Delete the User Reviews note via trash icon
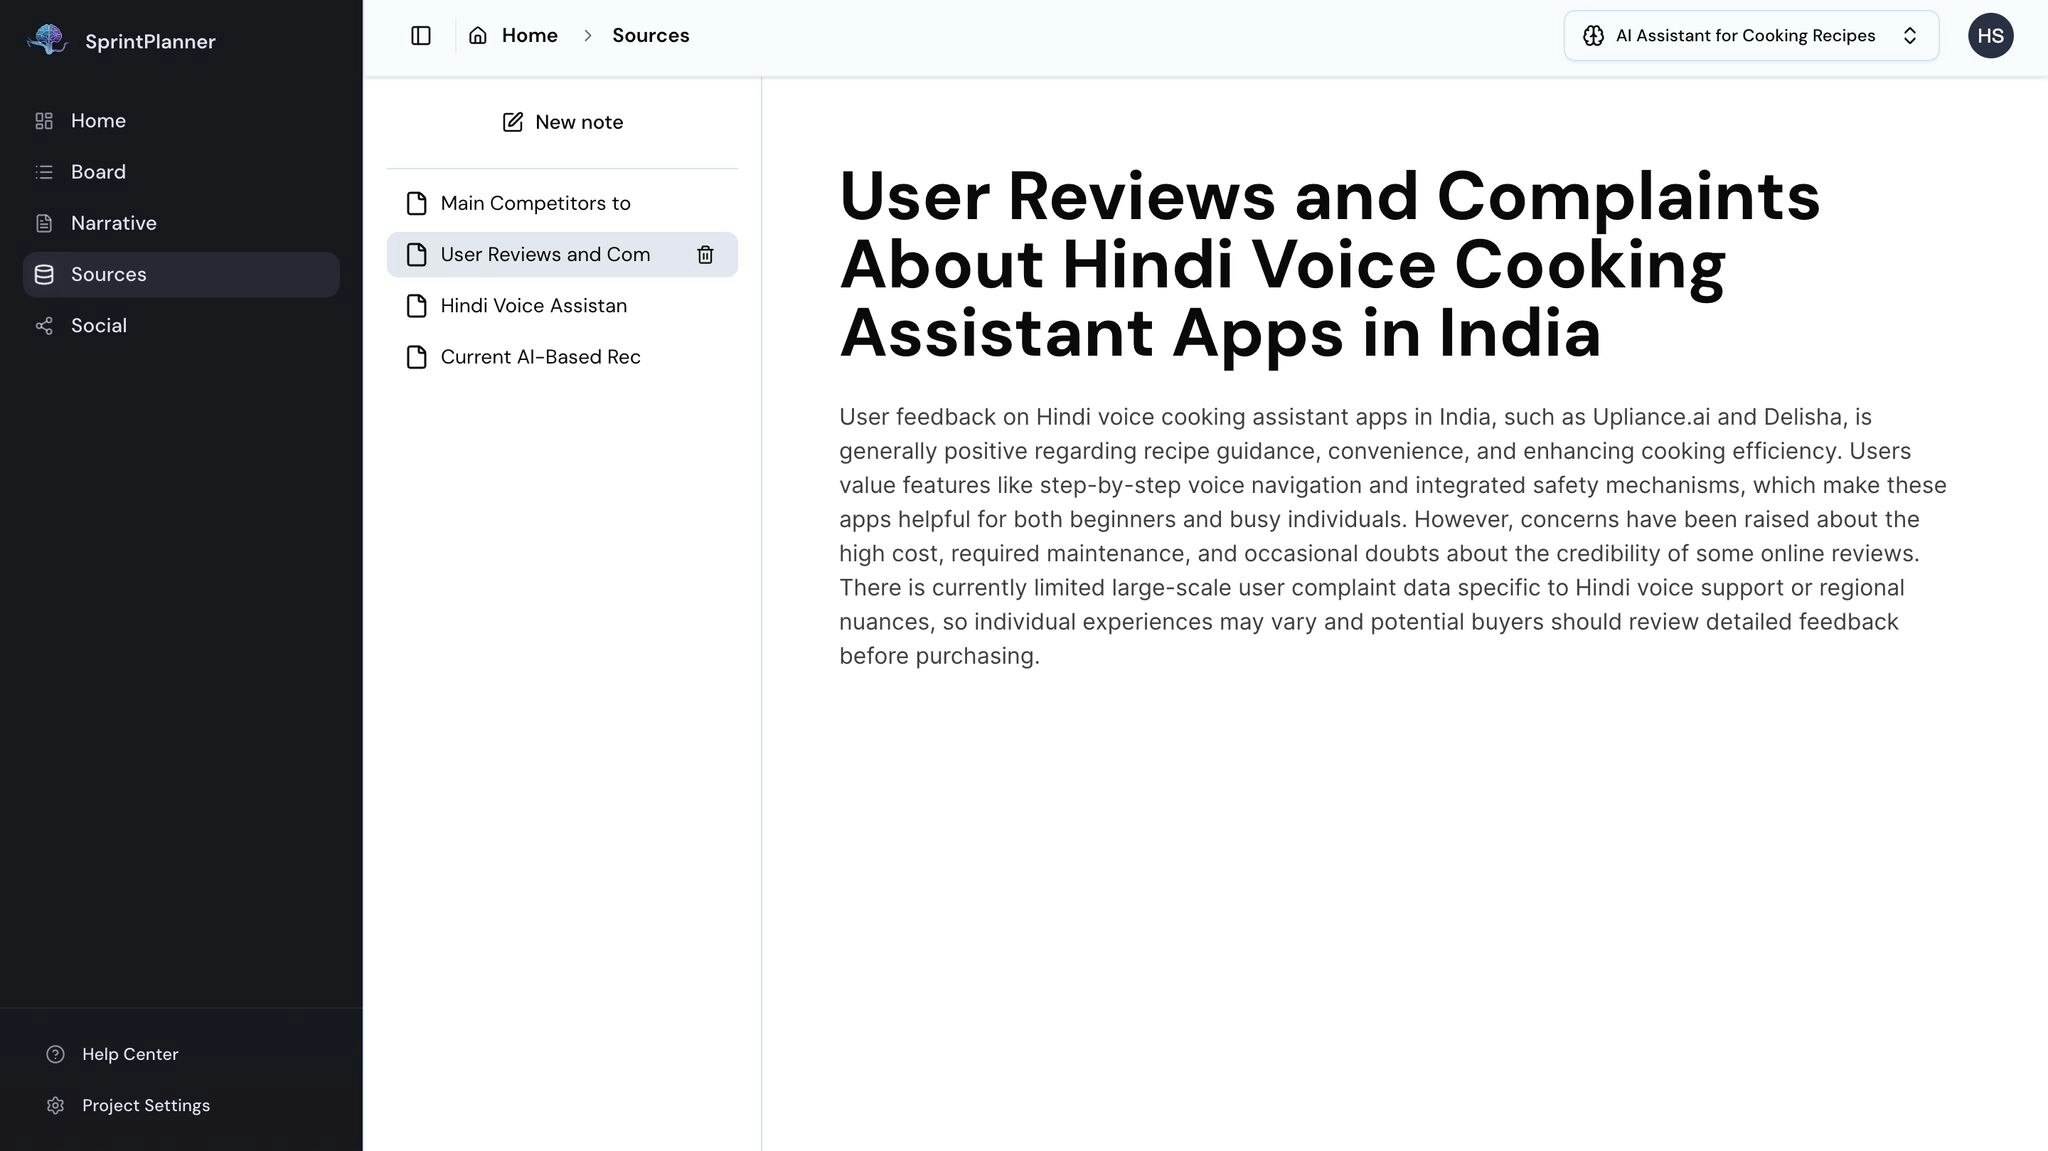The height and width of the screenshot is (1151, 2048). point(705,255)
